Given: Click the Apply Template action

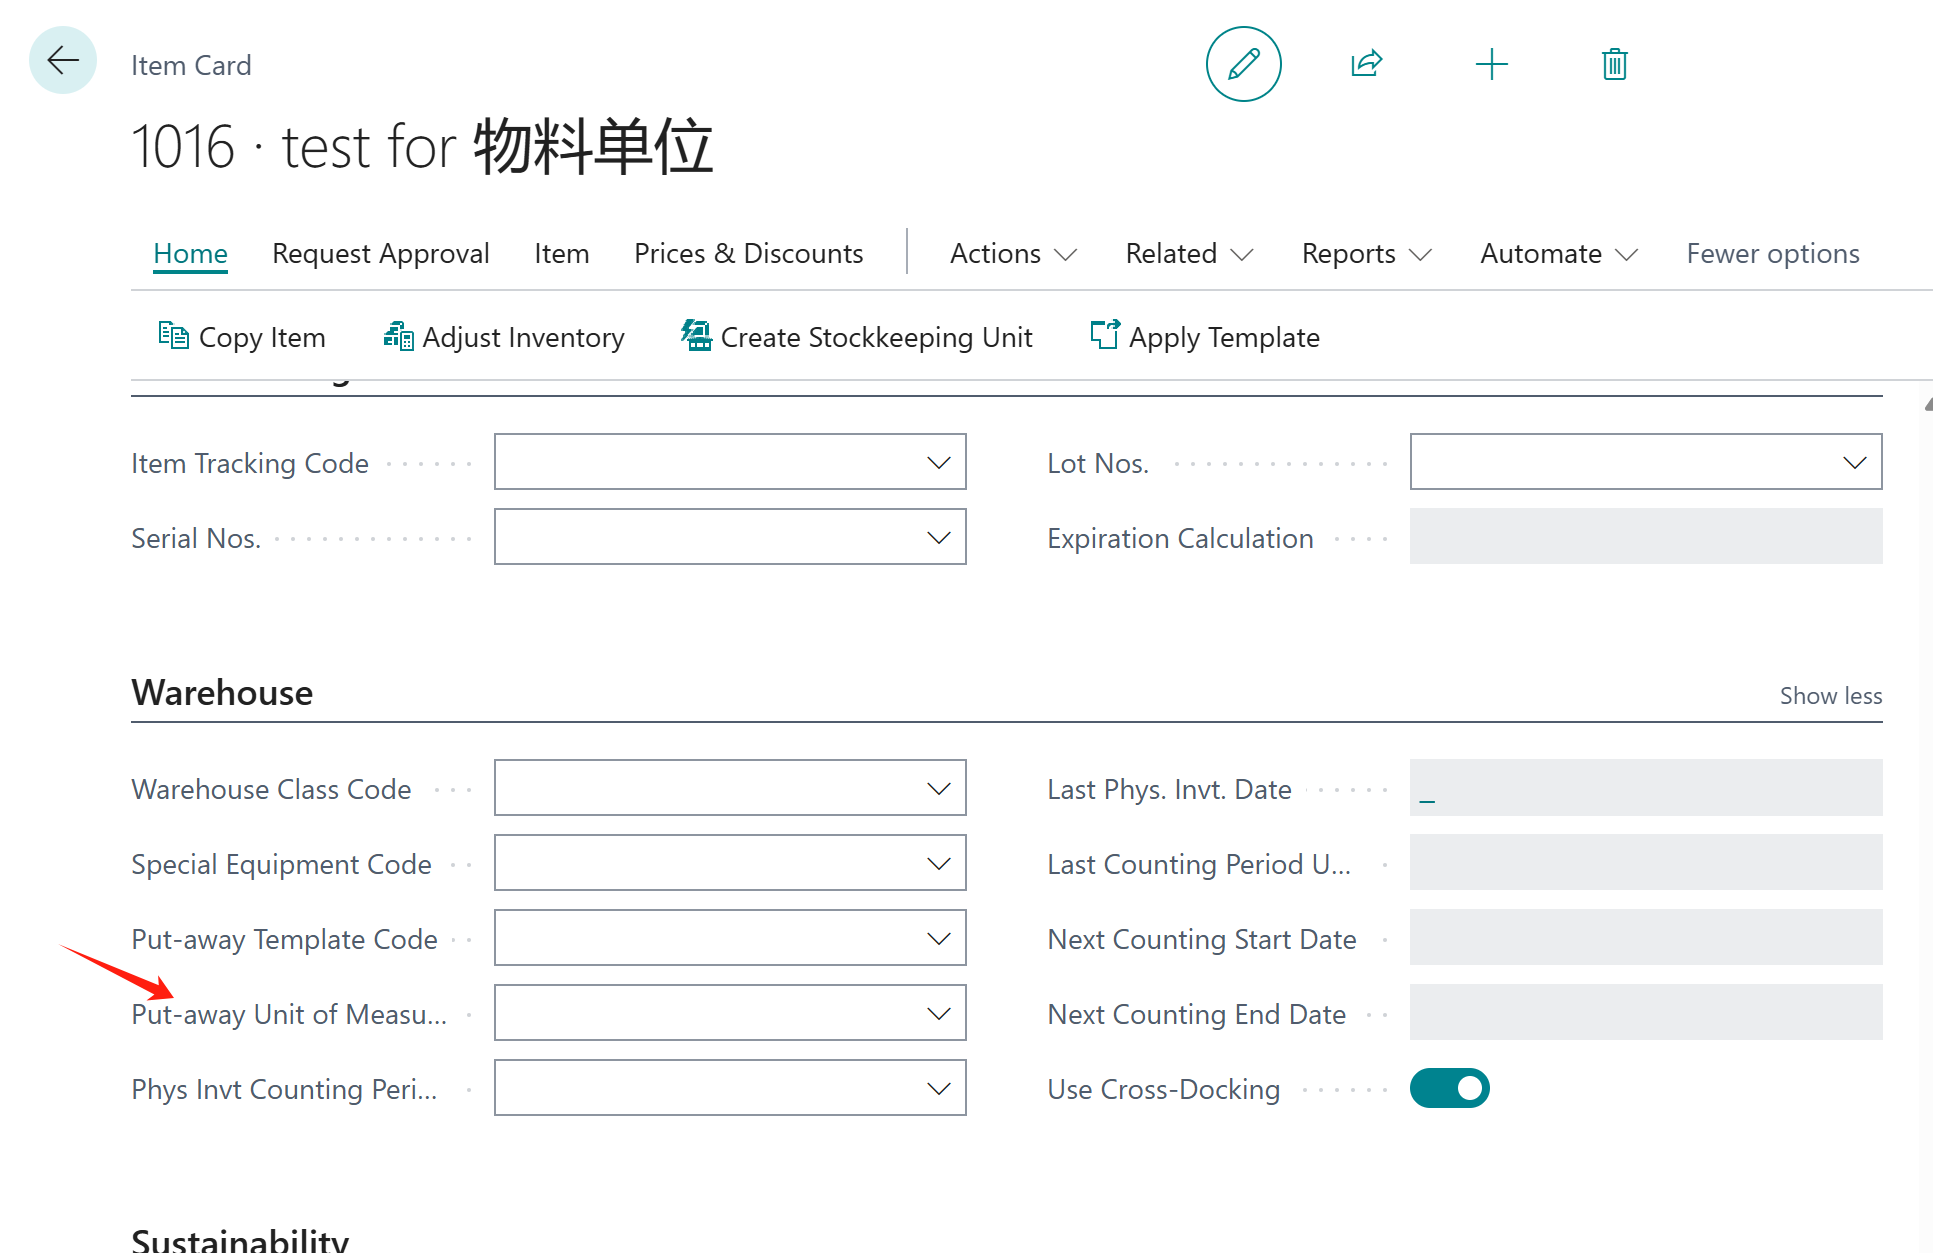Looking at the screenshot, I should pos(1205,337).
